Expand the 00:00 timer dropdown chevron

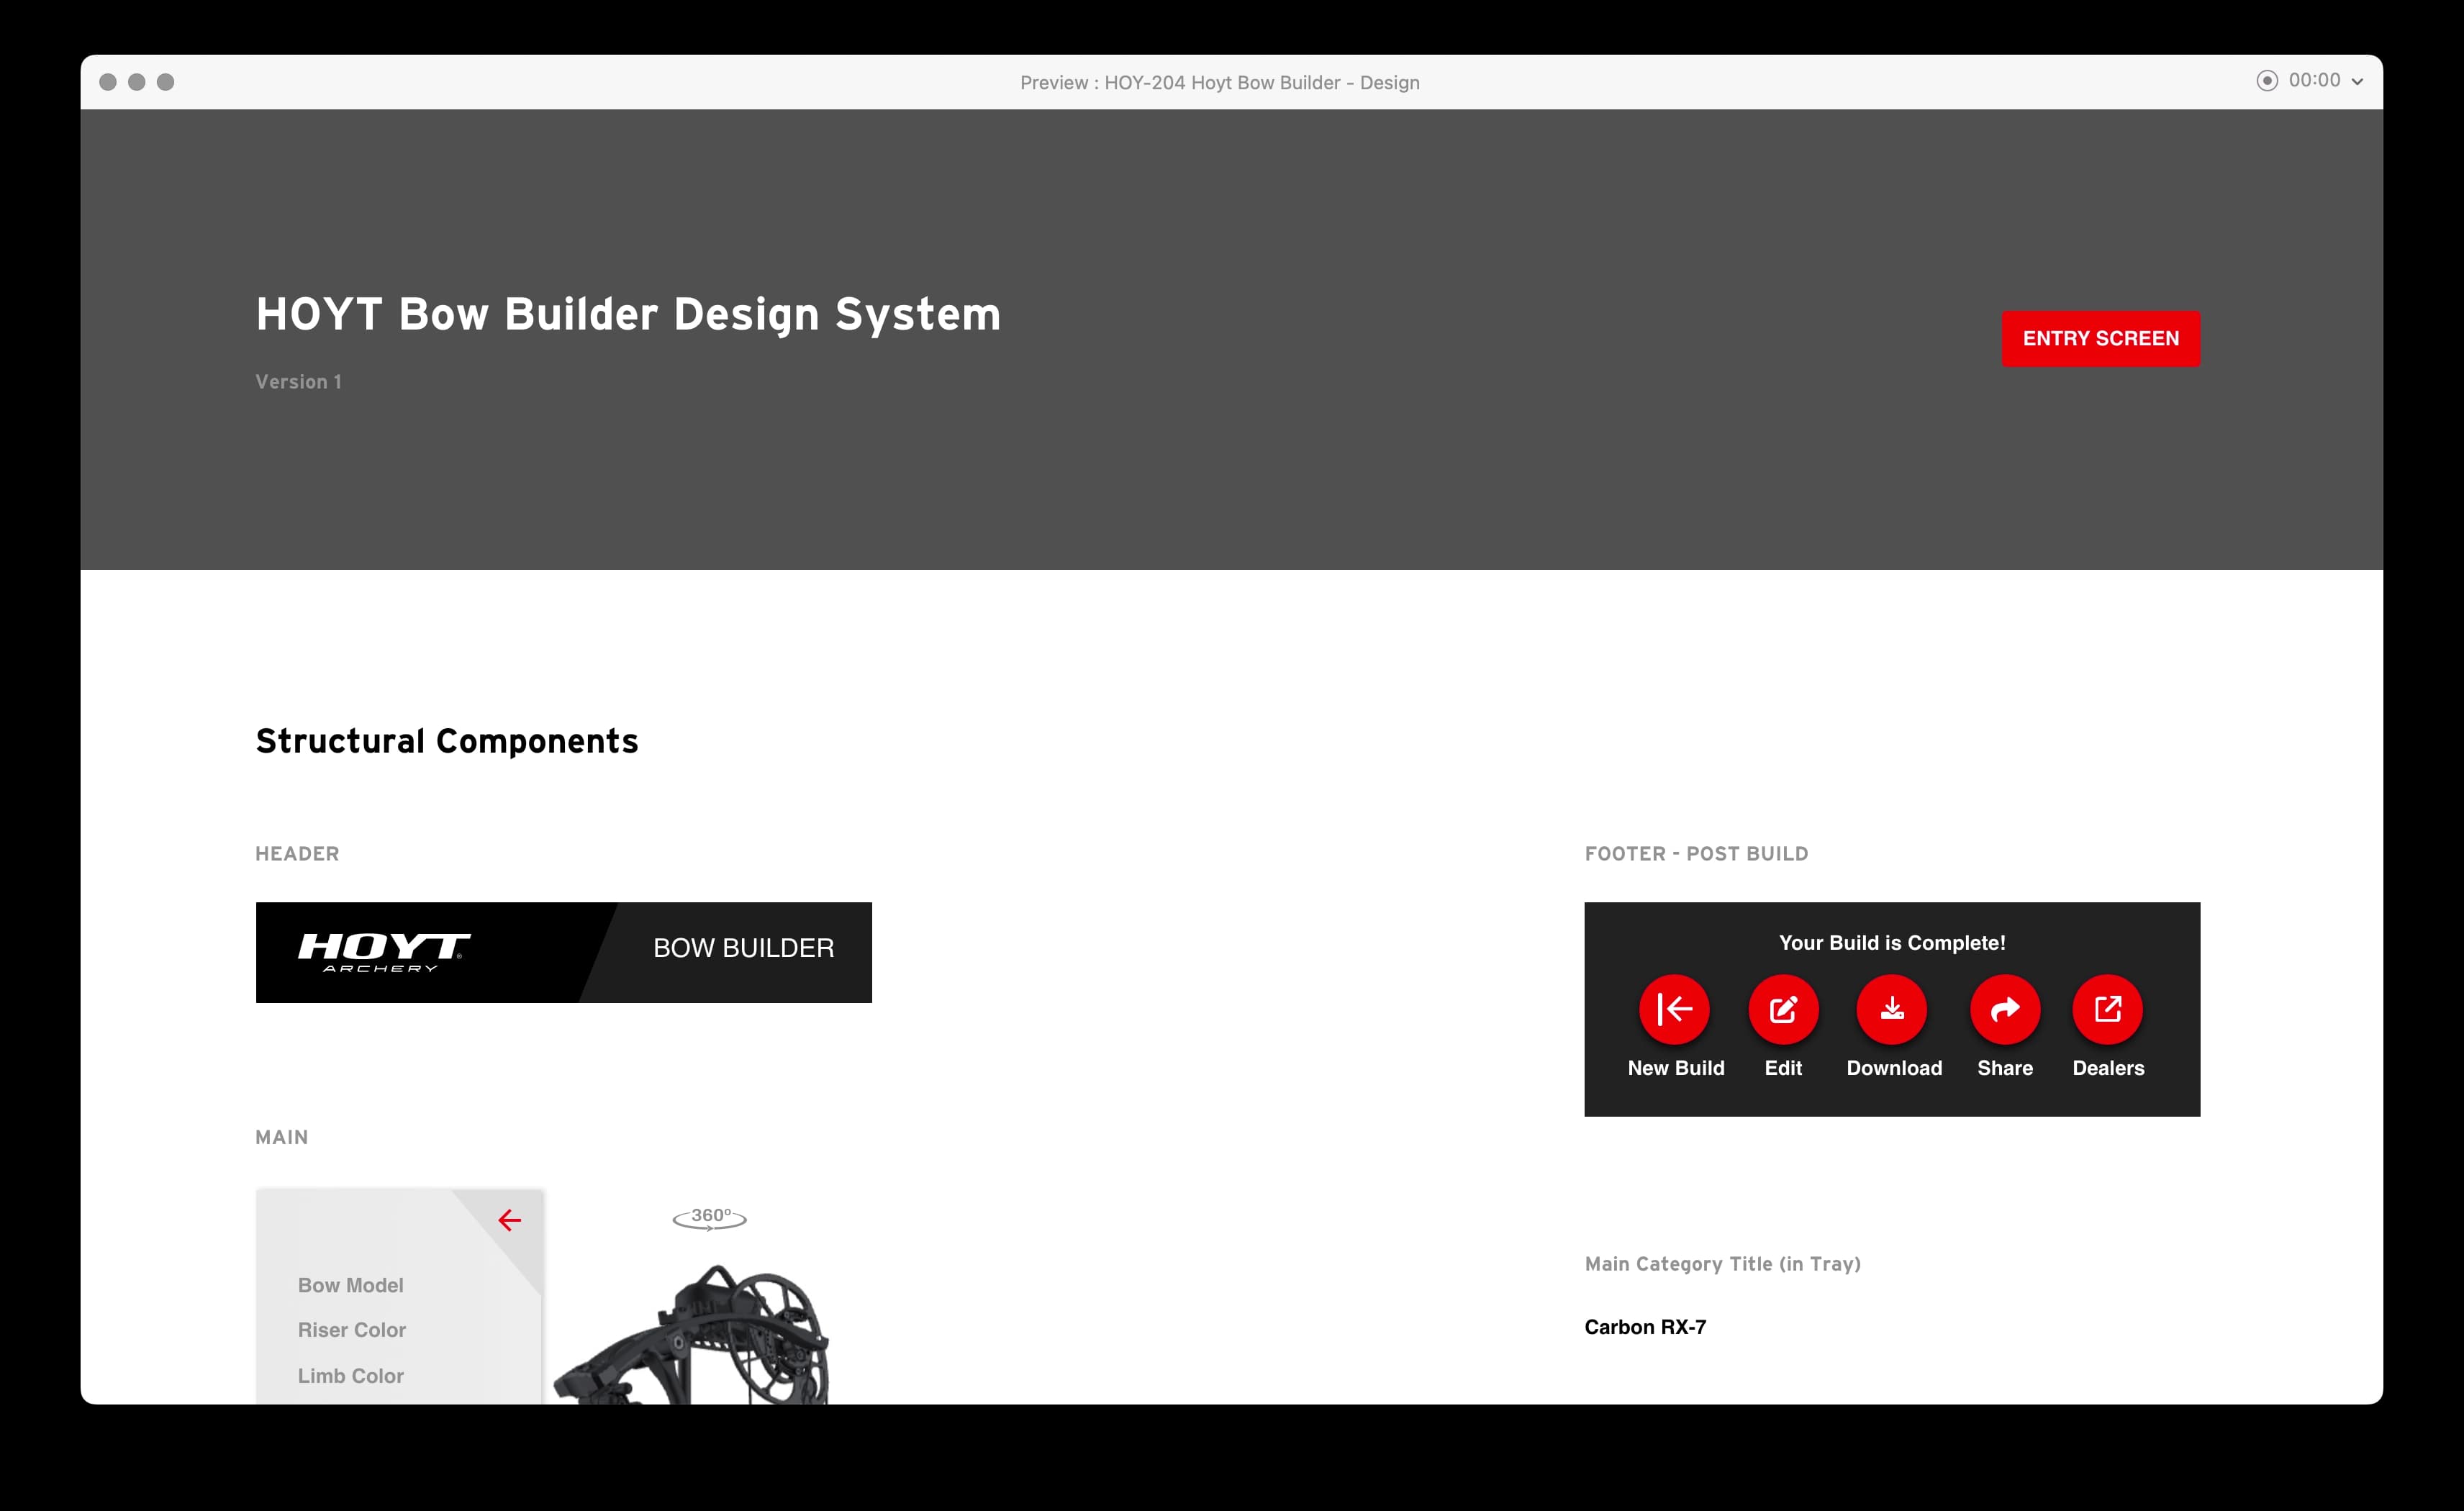[x=2357, y=82]
